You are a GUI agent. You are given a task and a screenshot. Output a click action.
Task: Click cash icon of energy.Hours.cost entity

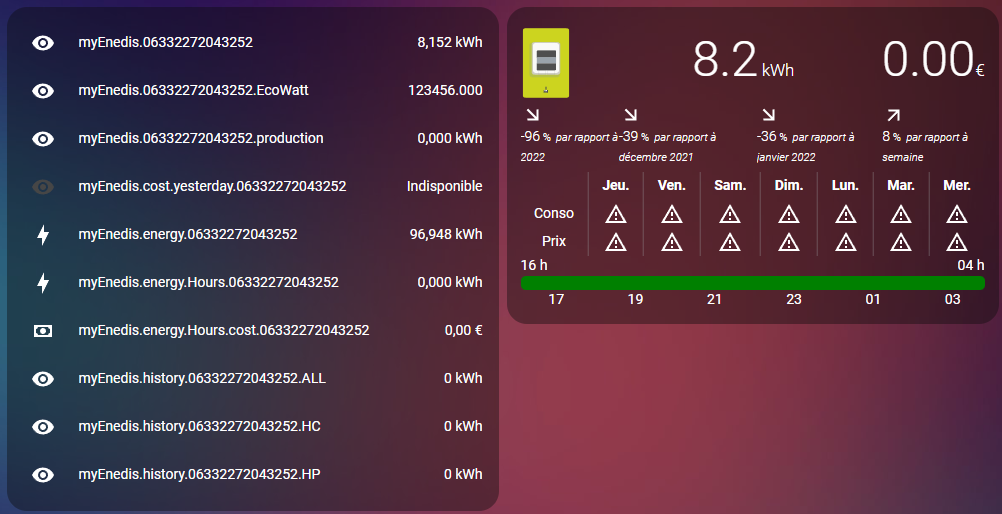click(43, 331)
